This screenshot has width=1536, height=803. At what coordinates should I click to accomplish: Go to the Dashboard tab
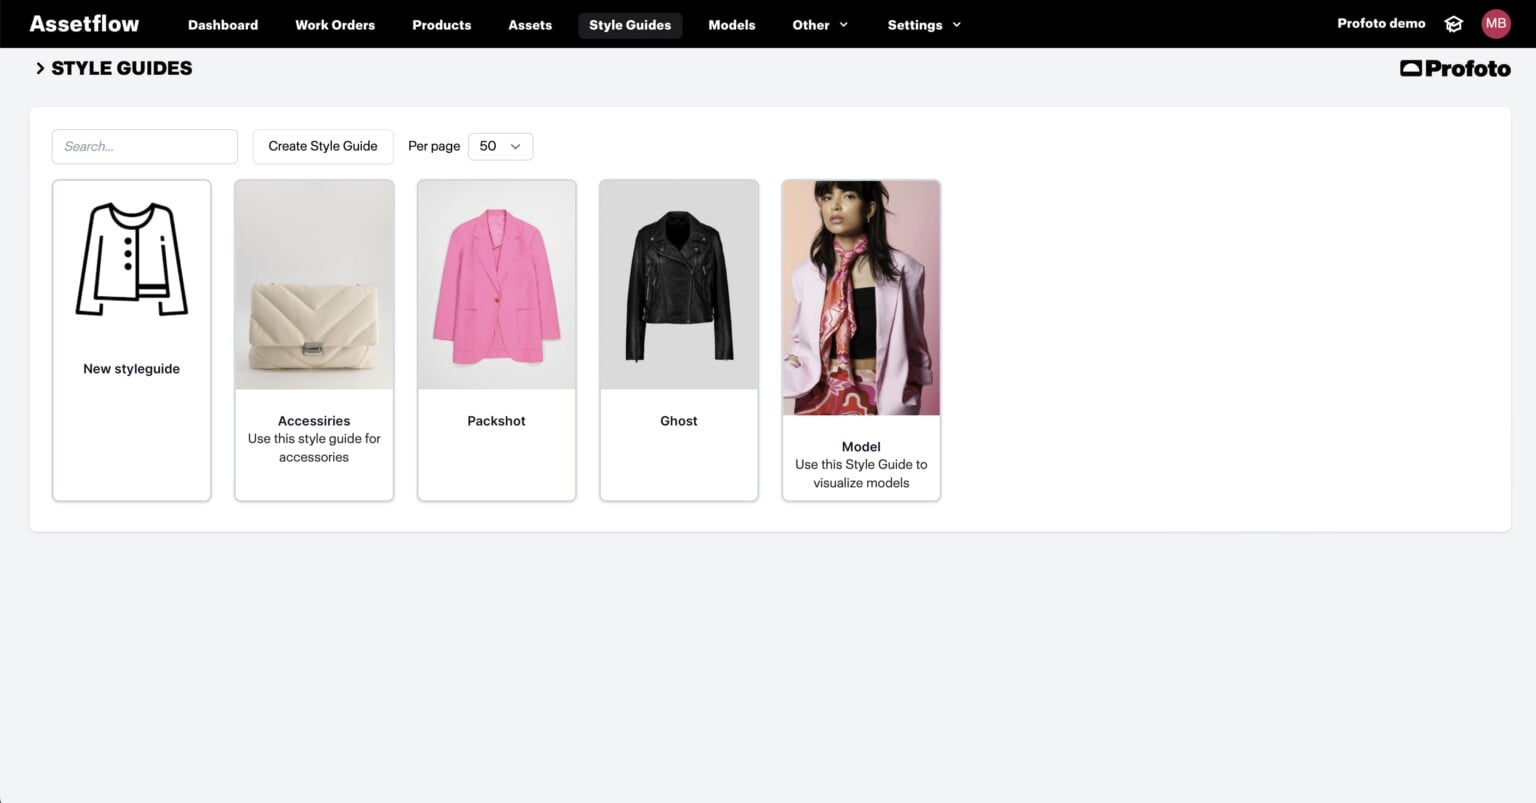tap(223, 25)
